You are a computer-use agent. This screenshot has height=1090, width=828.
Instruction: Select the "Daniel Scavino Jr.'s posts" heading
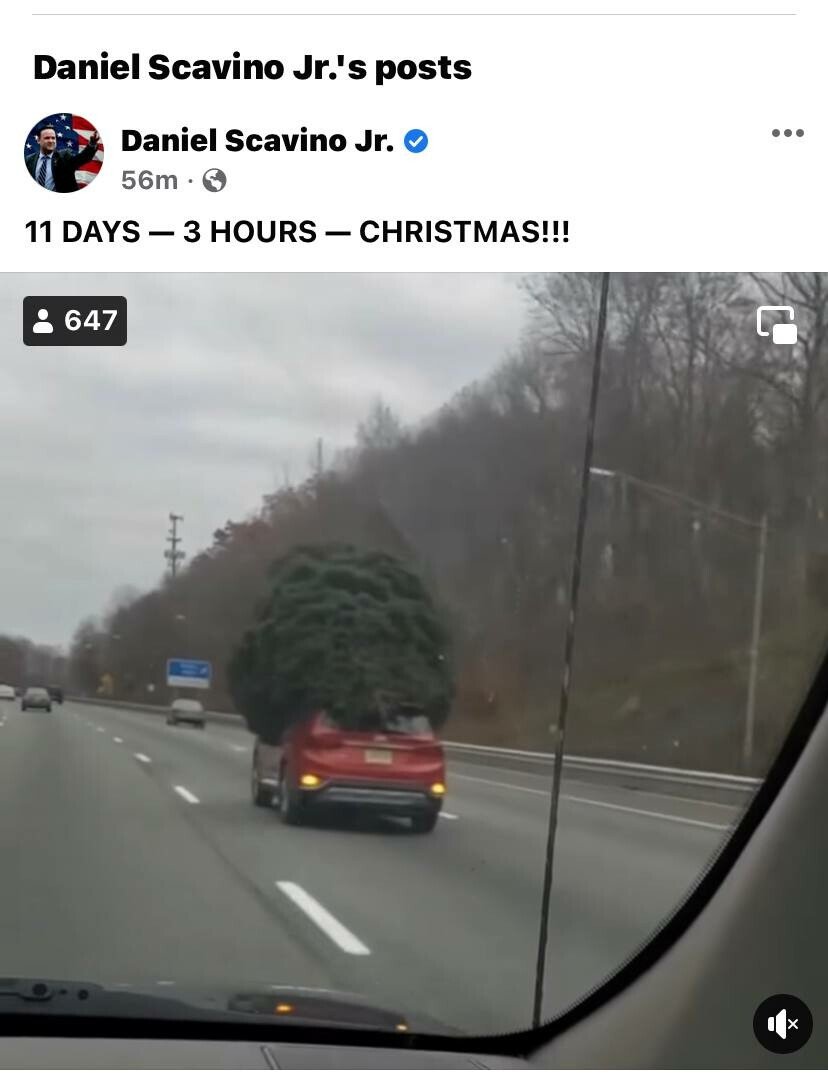click(x=252, y=67)
